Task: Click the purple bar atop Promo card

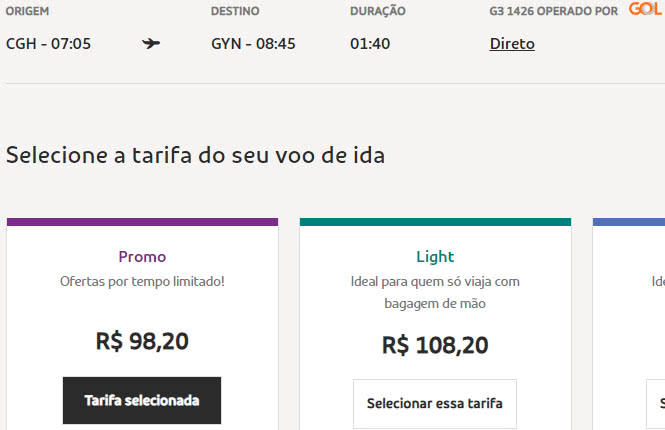Action: [x=142, y=222]
